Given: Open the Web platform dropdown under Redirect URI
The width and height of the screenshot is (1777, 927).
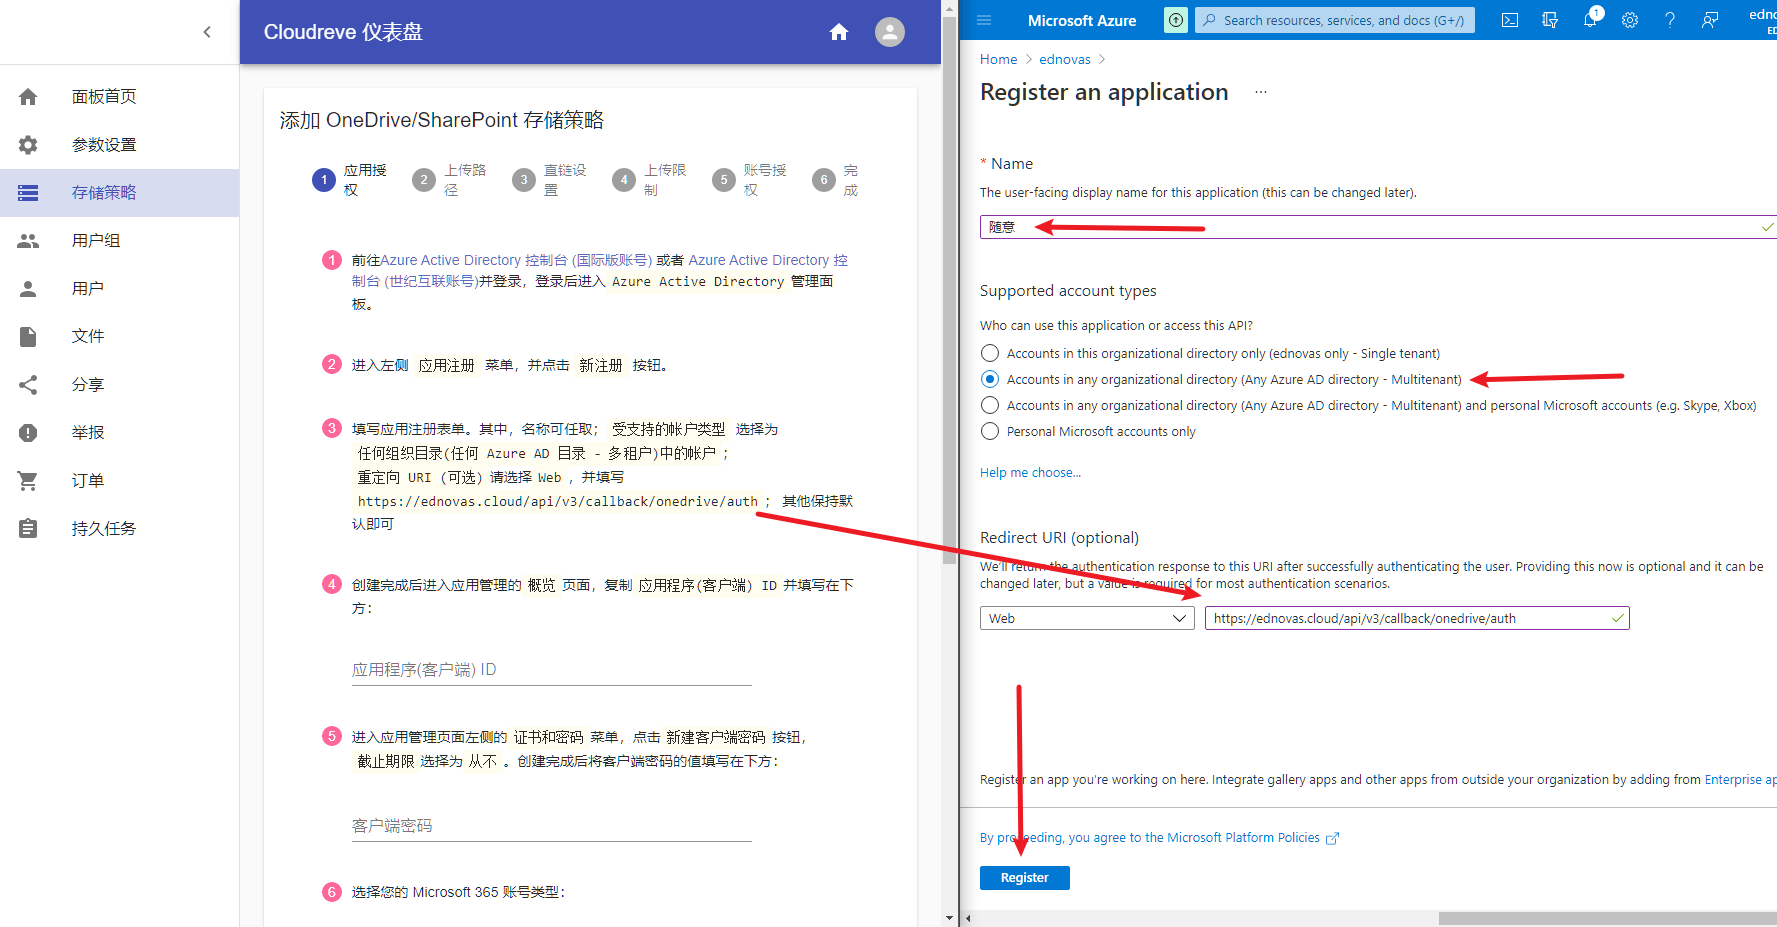Looking at the screenshot, I should point(1086,618).
